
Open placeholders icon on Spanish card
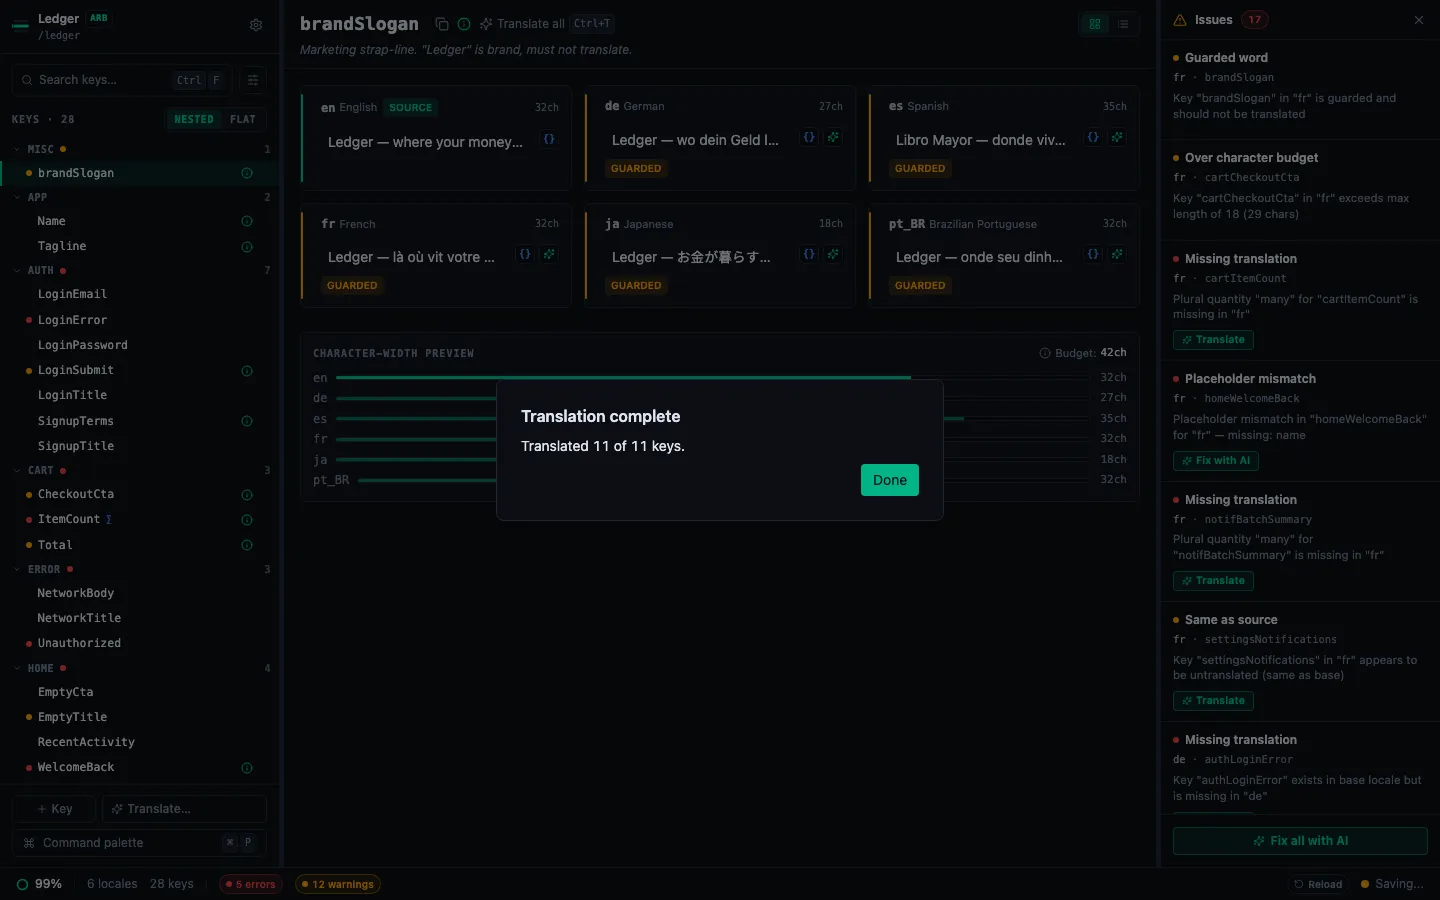(1093, 137)
